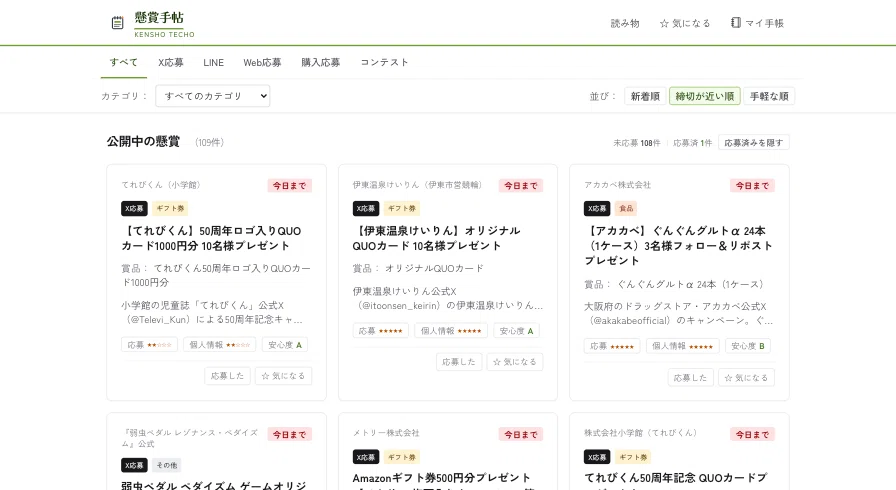Click the ギフト券 tag on メトリー株式会社 card
This screenshot has width=896, height=490.
[402, 457]
